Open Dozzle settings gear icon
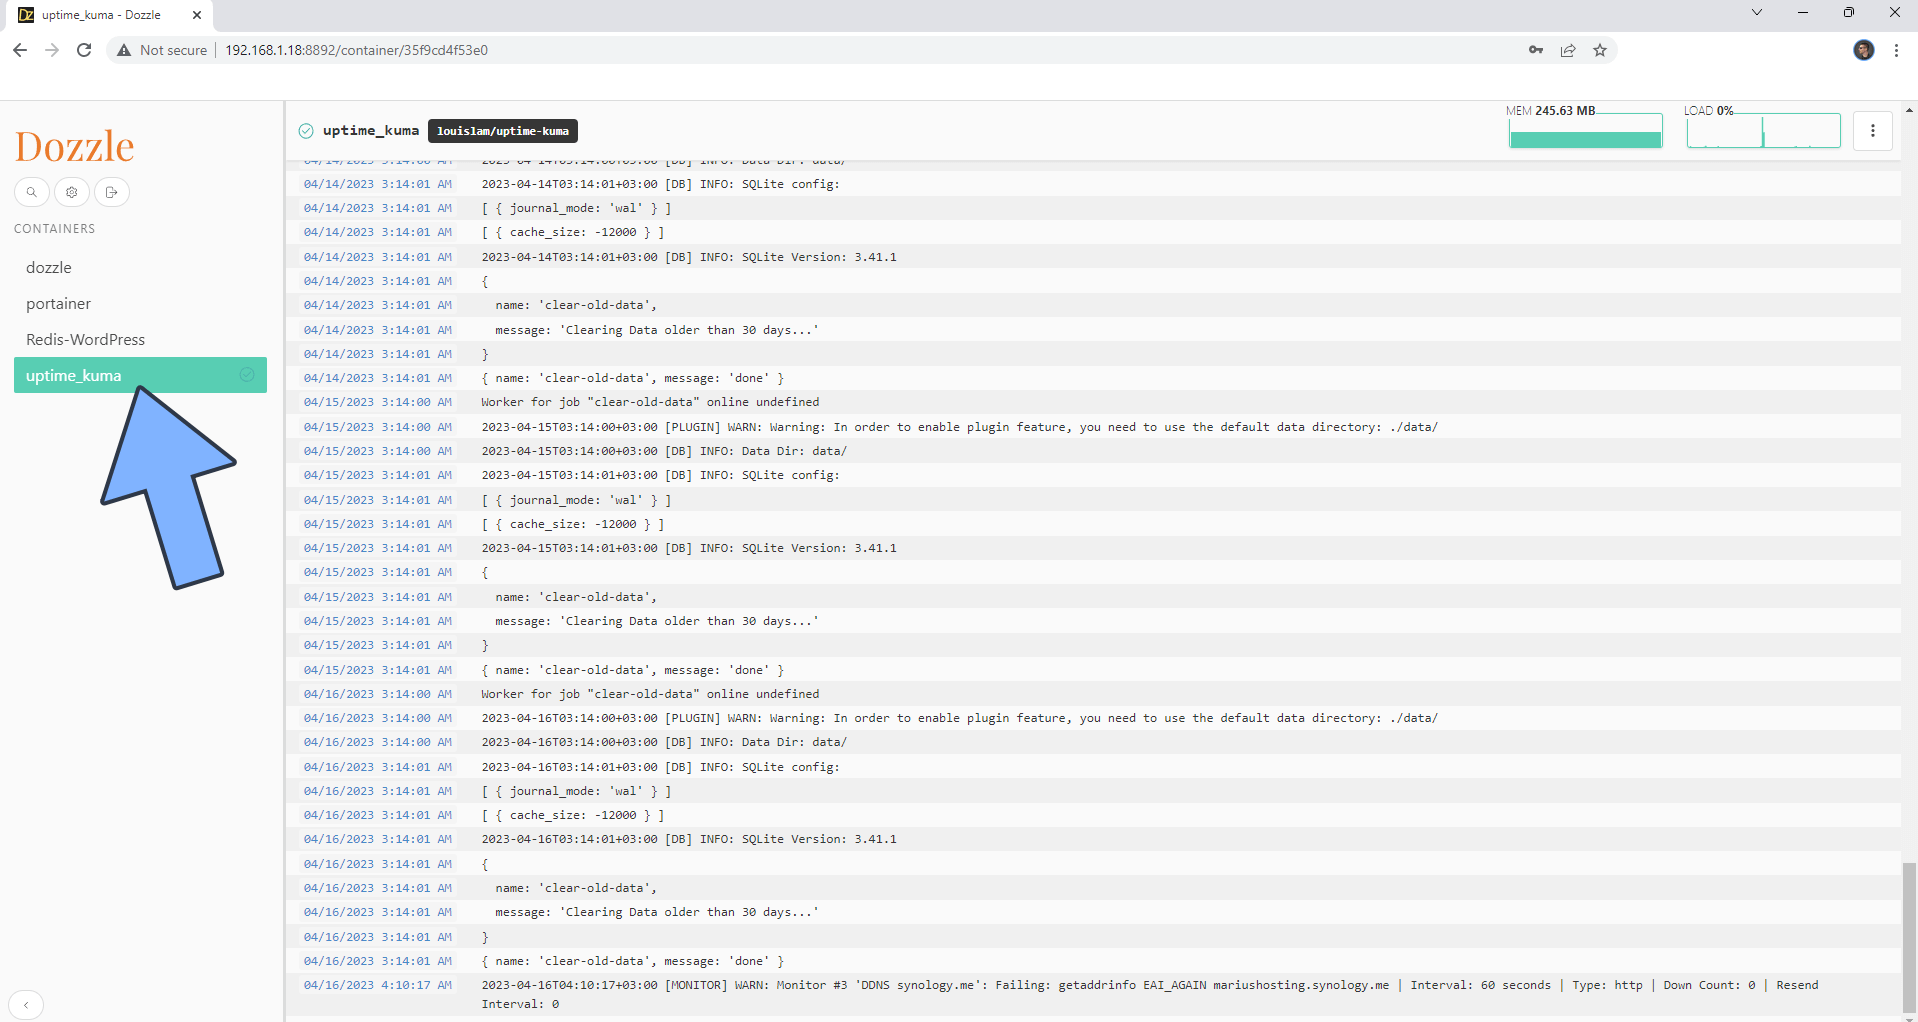 click(x=72, y=192)
